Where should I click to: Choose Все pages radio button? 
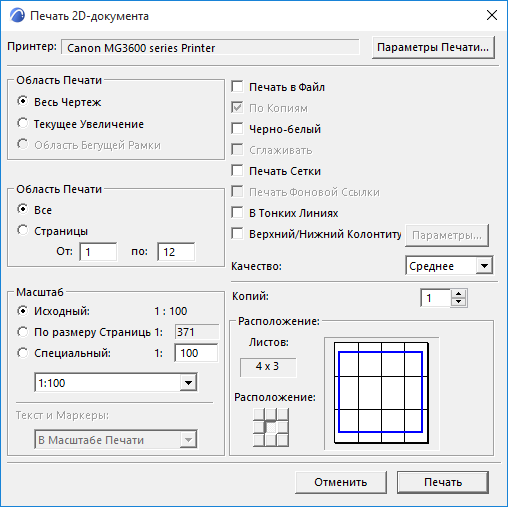coord(22,209)
